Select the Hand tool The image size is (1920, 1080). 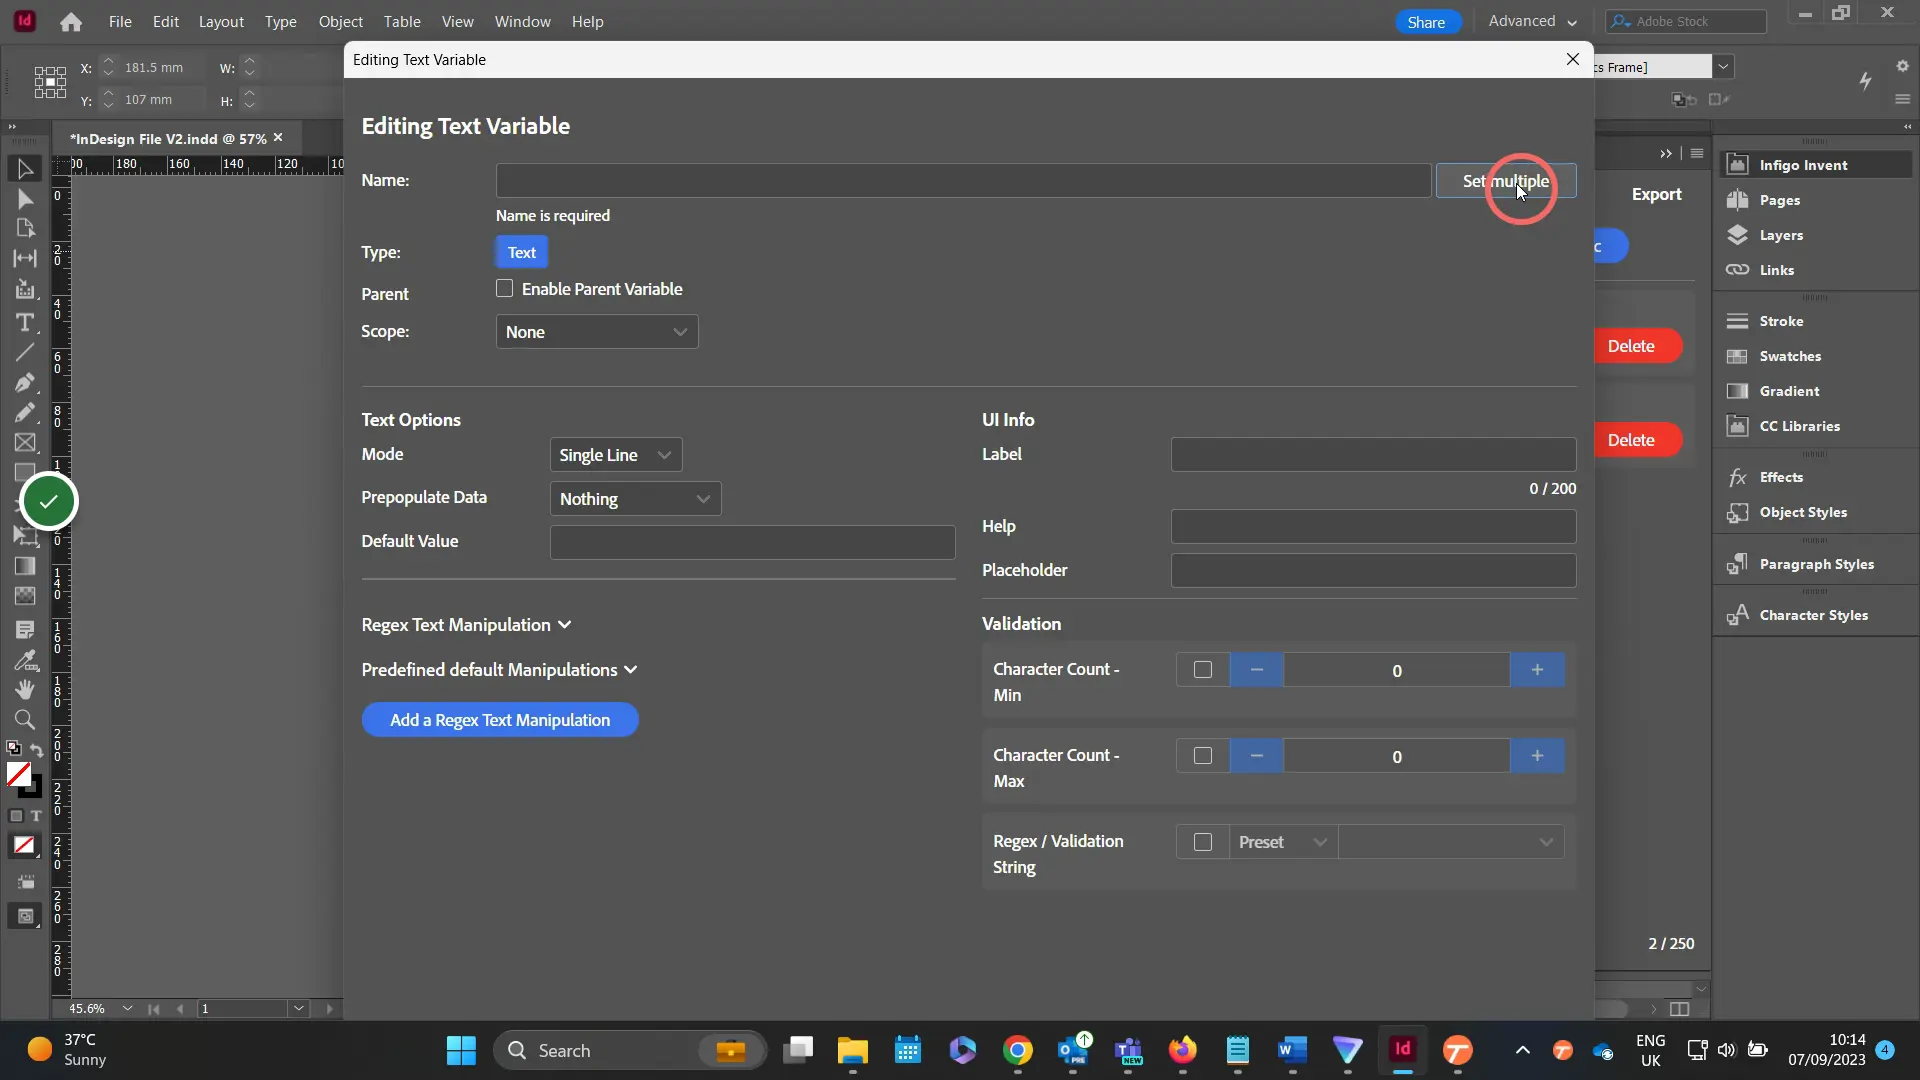point(25,690)
